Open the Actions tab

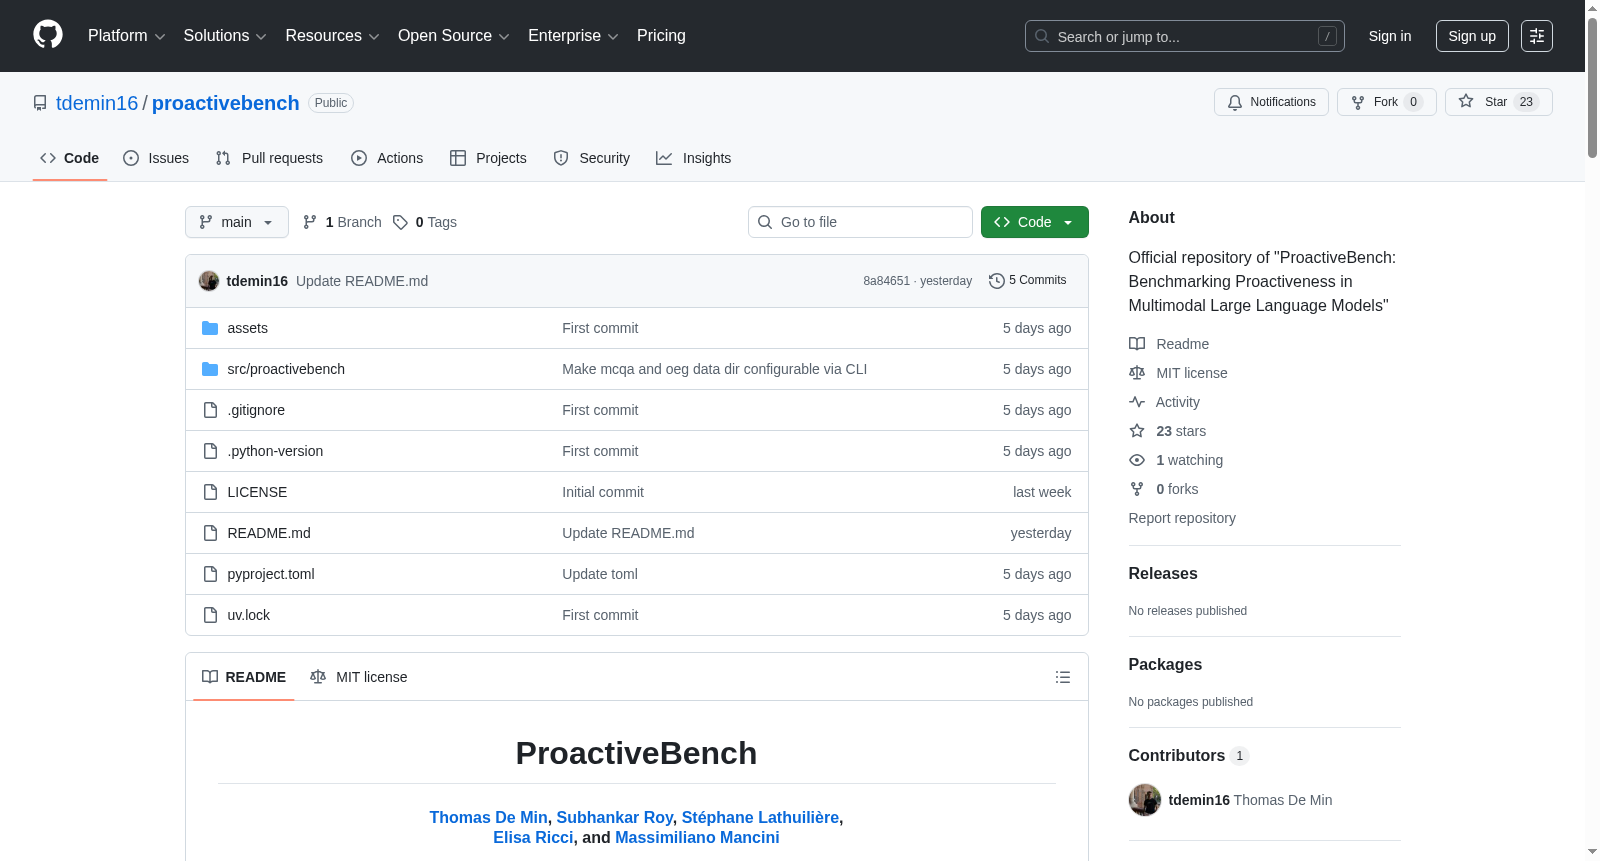(x=387, y=158)
